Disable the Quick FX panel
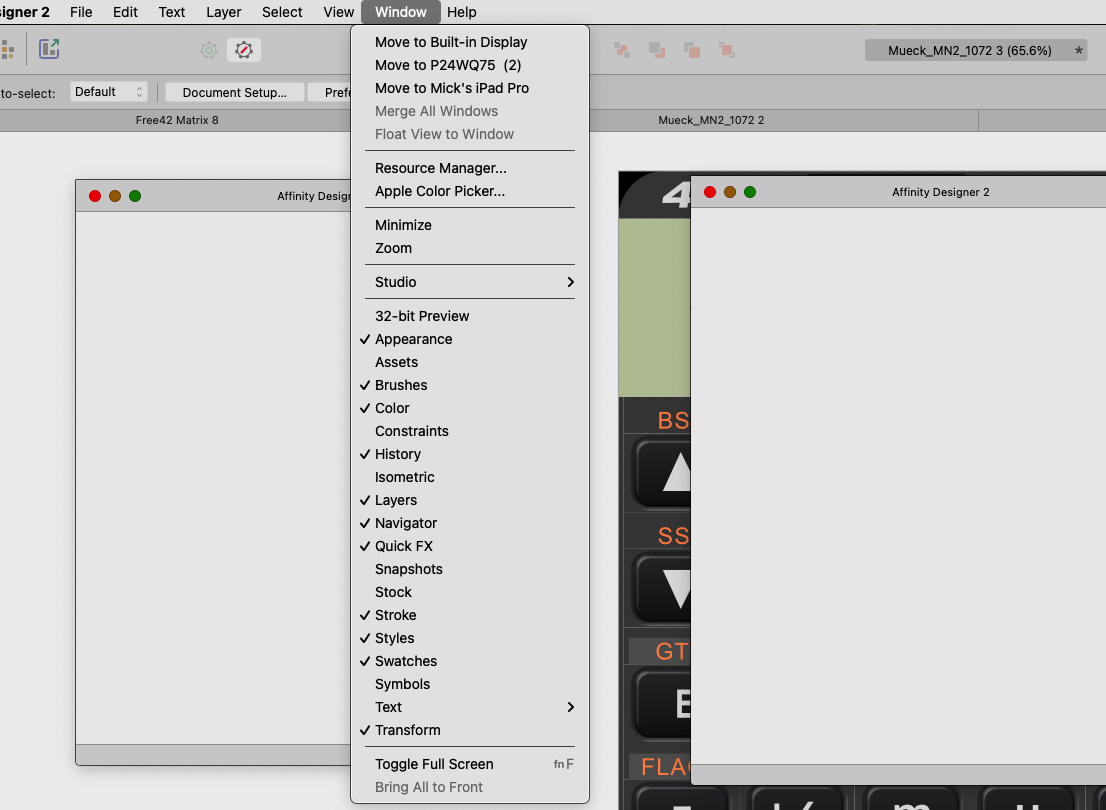 click(470, 546)
